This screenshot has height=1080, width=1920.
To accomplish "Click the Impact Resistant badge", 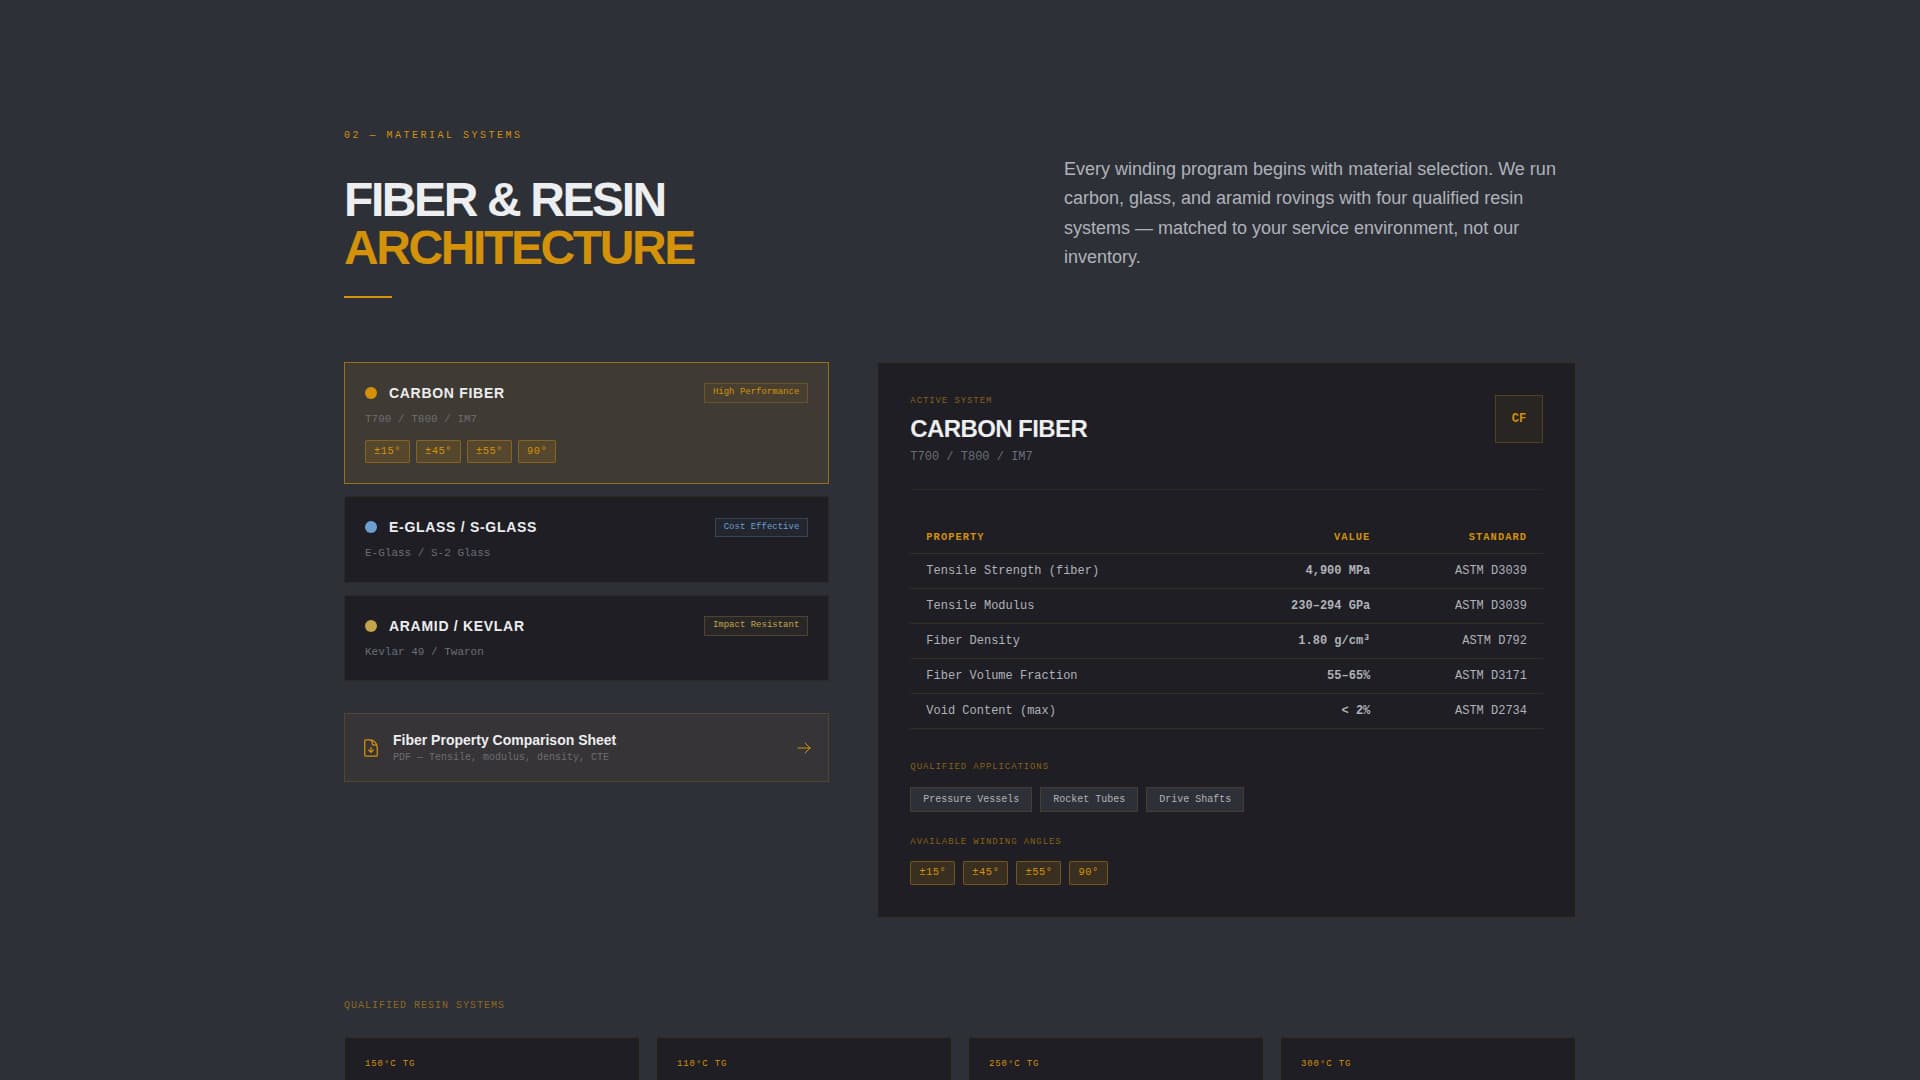I will (x=755, y=625).
